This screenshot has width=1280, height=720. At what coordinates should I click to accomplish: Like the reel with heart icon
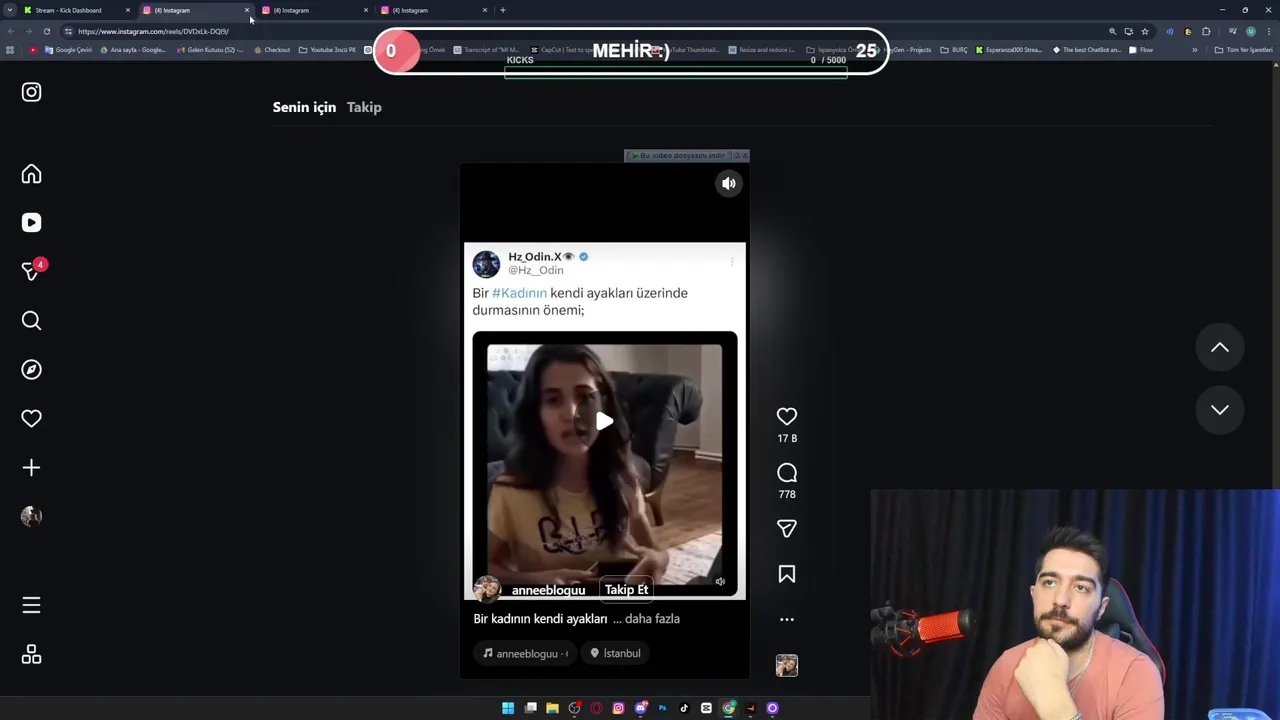787,416
